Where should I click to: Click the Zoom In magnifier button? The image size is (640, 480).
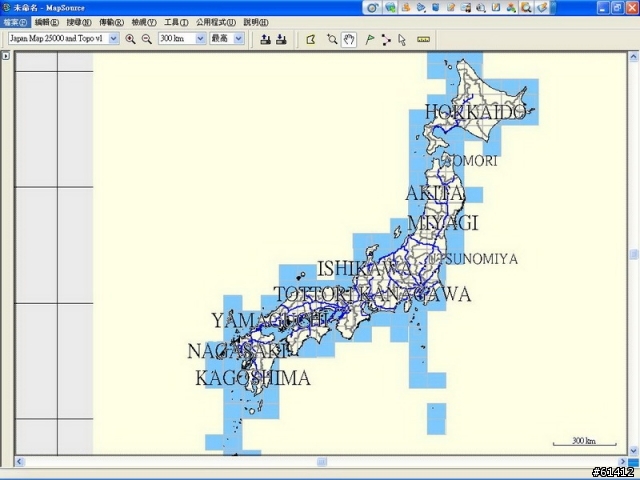tap(130, 39)
